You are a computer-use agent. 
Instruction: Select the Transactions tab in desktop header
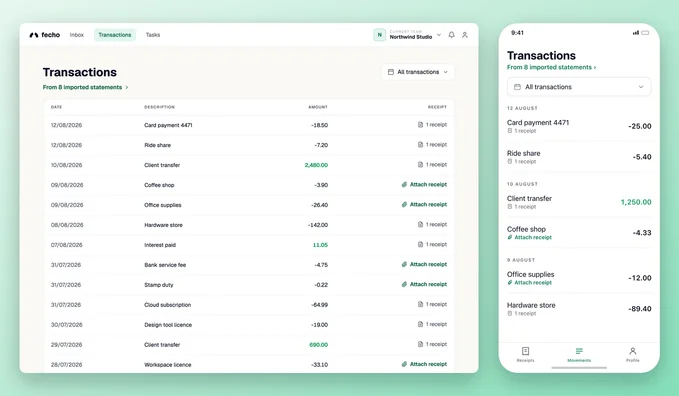coord(115,35)
